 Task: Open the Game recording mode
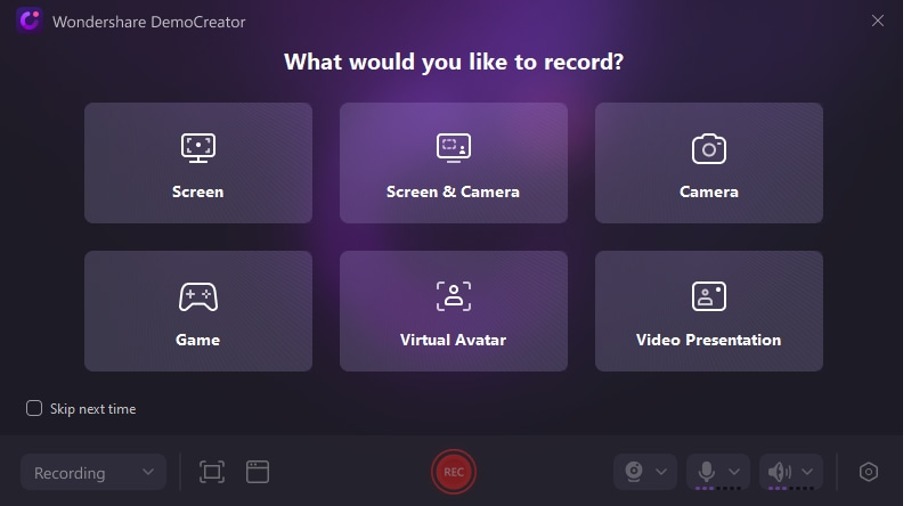198,311
